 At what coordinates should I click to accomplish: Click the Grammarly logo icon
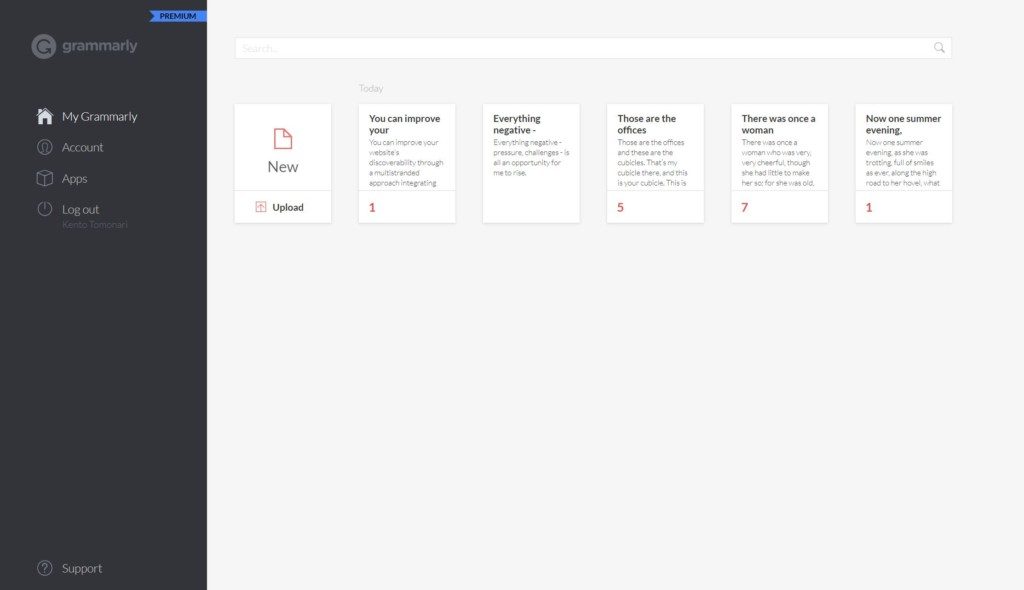coord(43,46)
